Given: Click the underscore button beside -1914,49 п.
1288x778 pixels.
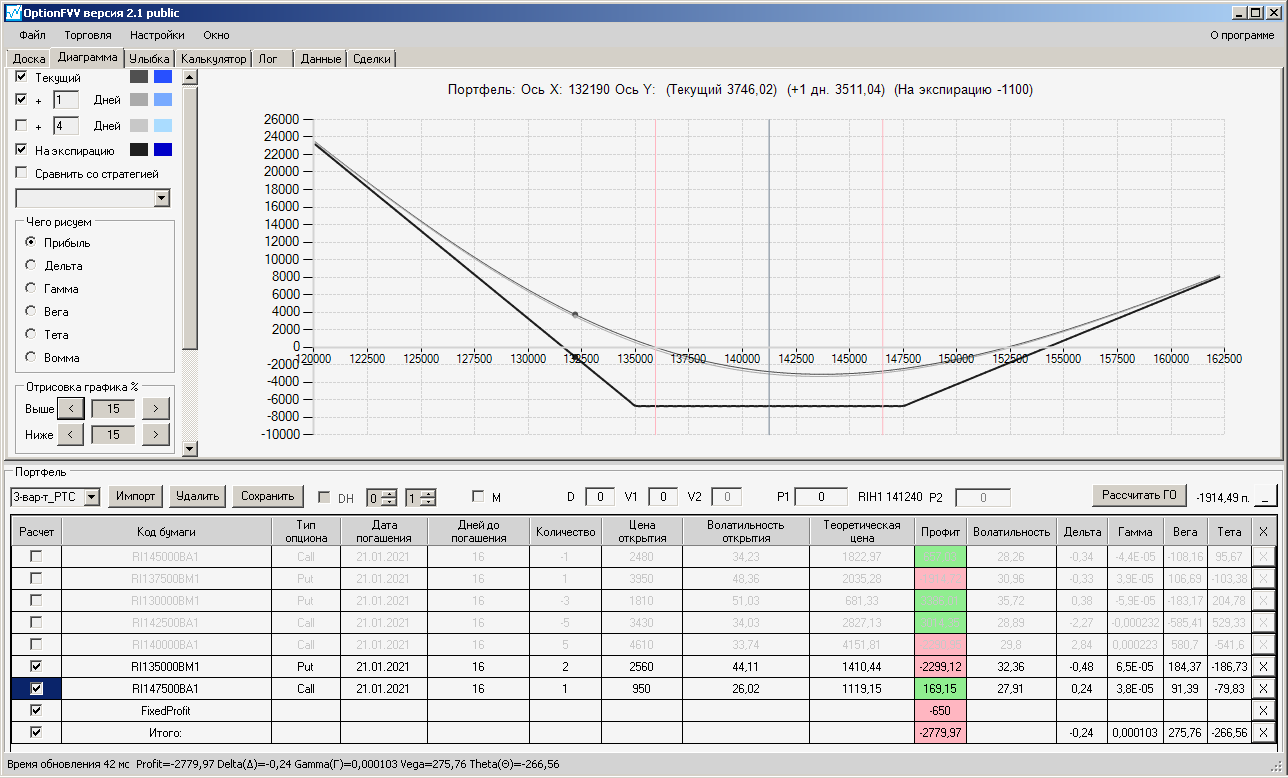Looking at the screenshot, I should tap(1266, 496).
